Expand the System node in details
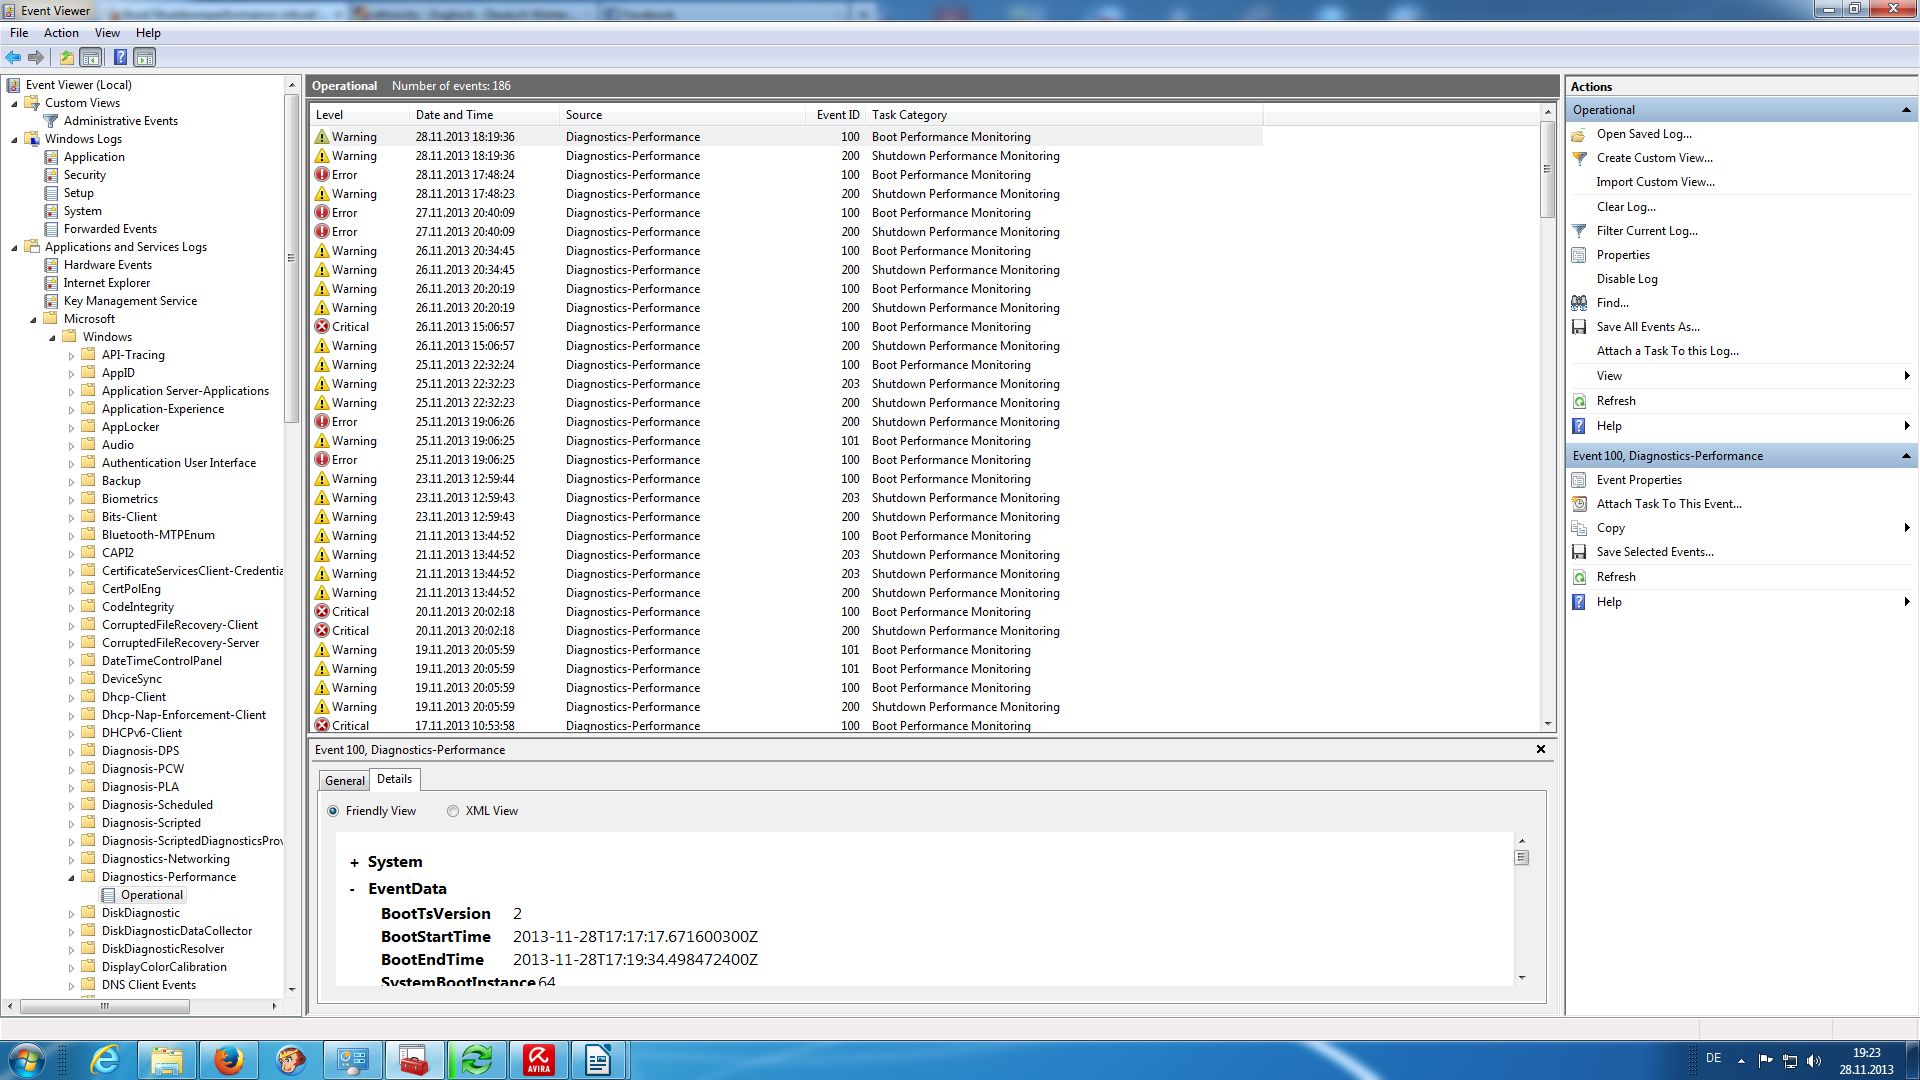Viewport: 1920px width, 1080px height. (x=354, y=862)
